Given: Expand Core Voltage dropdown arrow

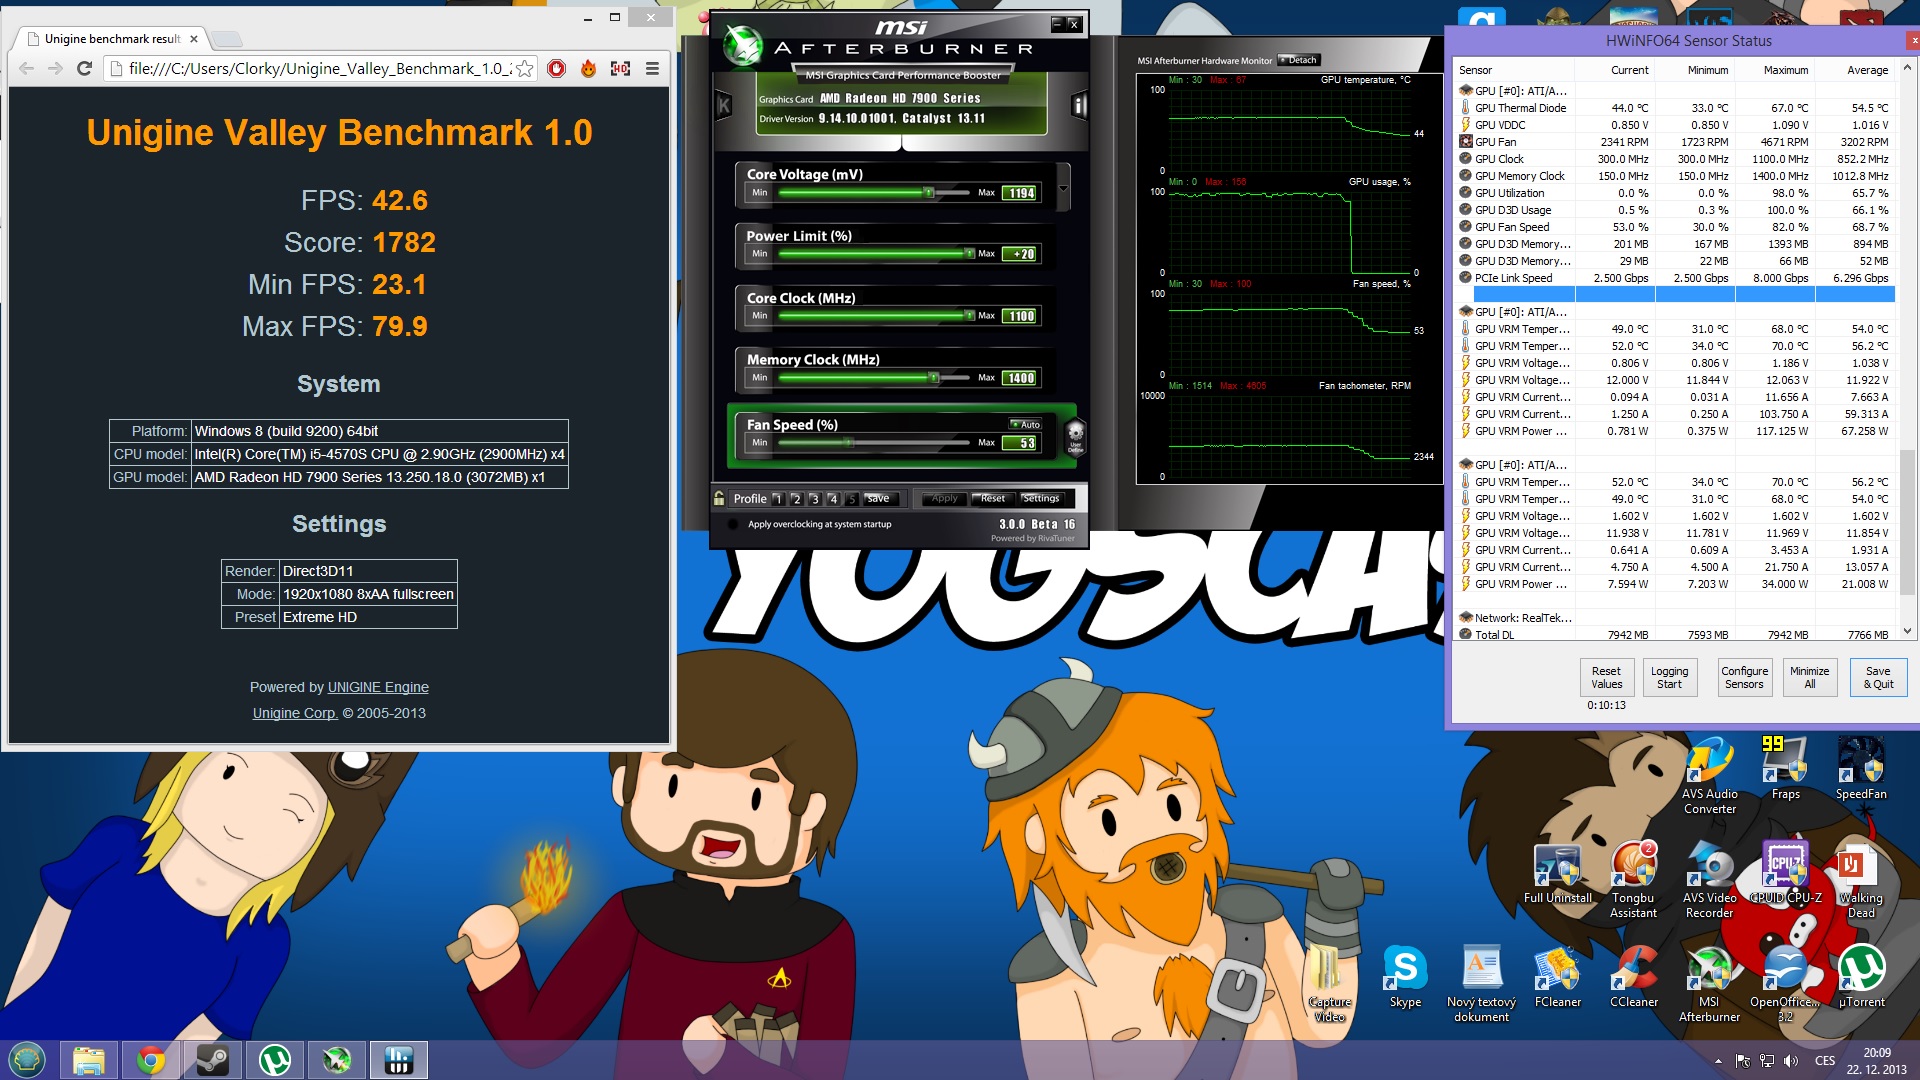Looking at the screenshot, I should (1063, 188).
